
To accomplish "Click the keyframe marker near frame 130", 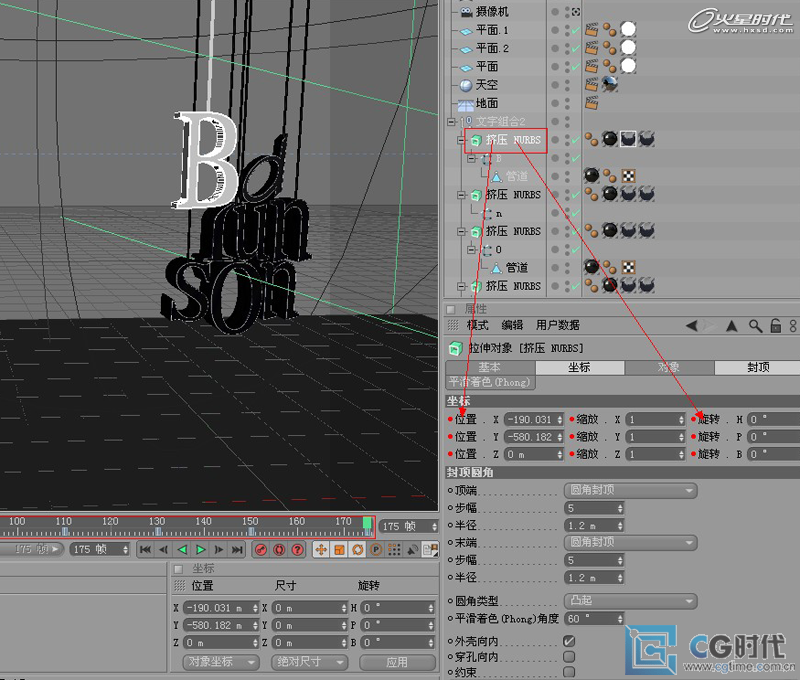I will [x=158, y=532].
